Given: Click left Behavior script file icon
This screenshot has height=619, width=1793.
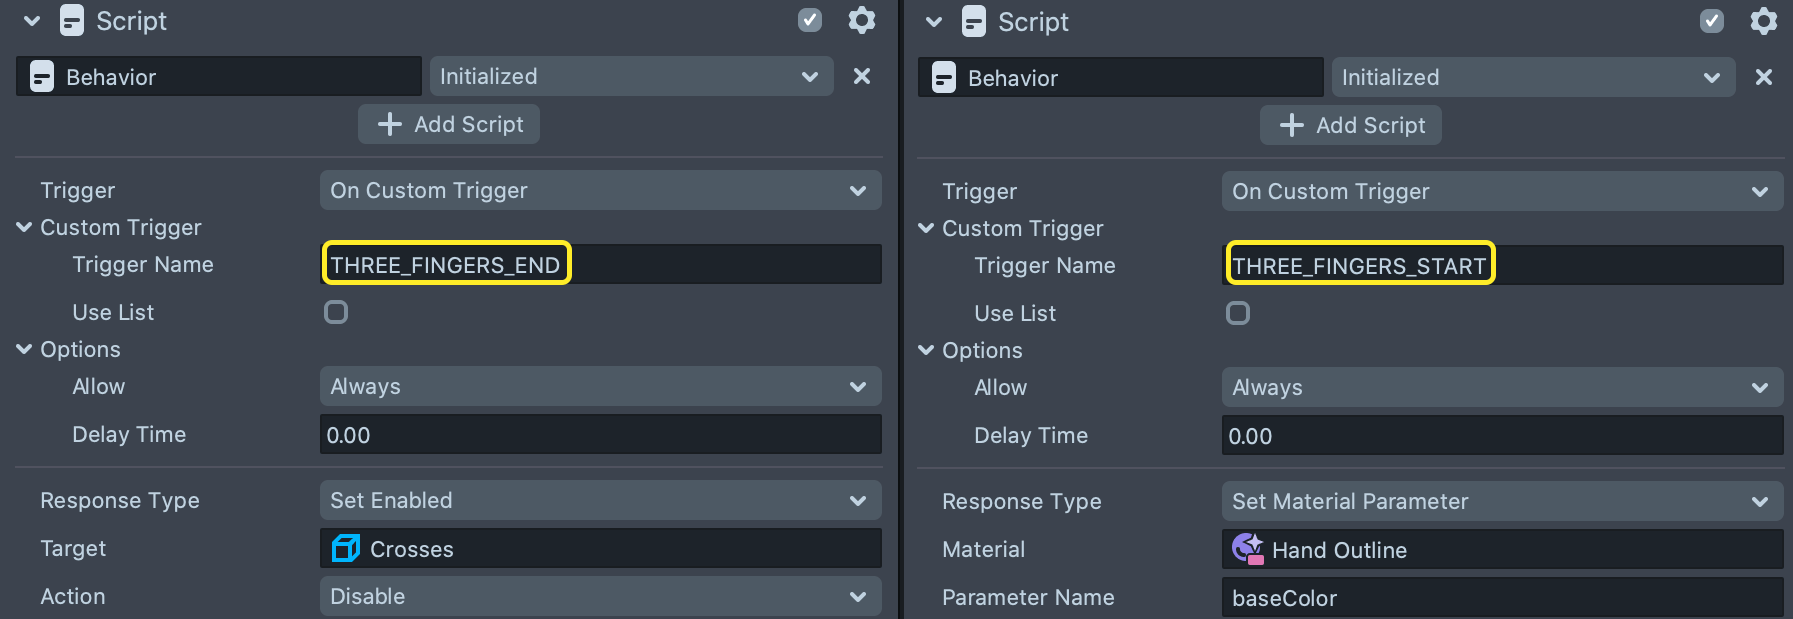Looking at the screenshot, I should click(42, 77).
